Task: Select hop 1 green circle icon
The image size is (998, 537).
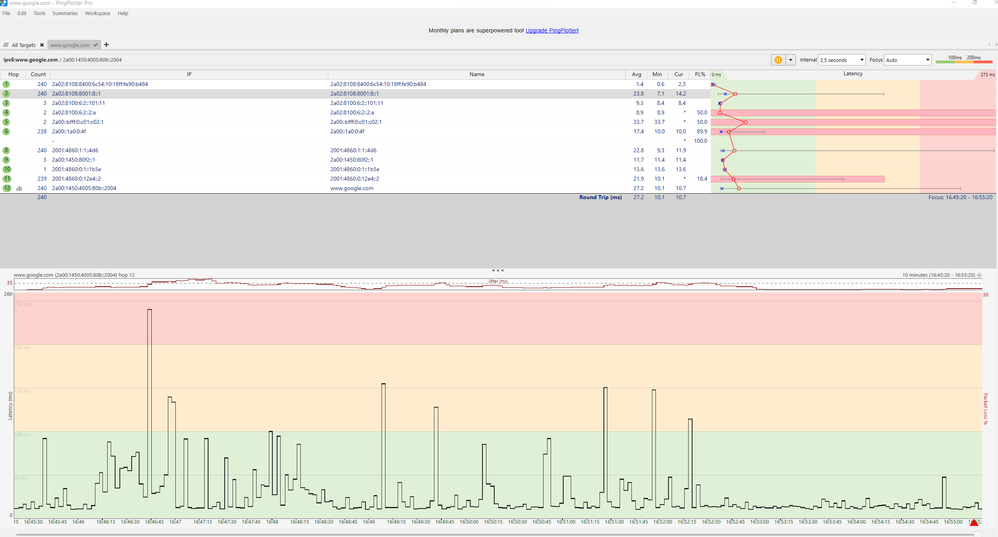Action: pos(6,84)
